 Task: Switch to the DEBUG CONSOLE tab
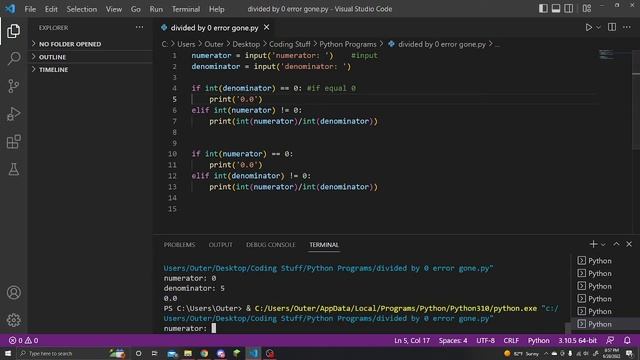271,244
